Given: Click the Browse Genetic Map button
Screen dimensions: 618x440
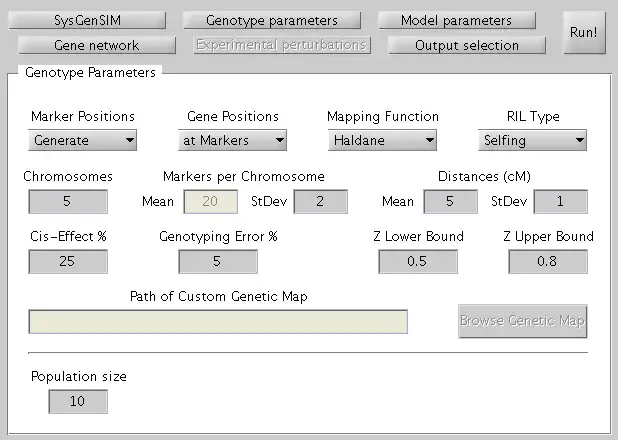Looking at the screenshot, I should [x=523, y=321].
